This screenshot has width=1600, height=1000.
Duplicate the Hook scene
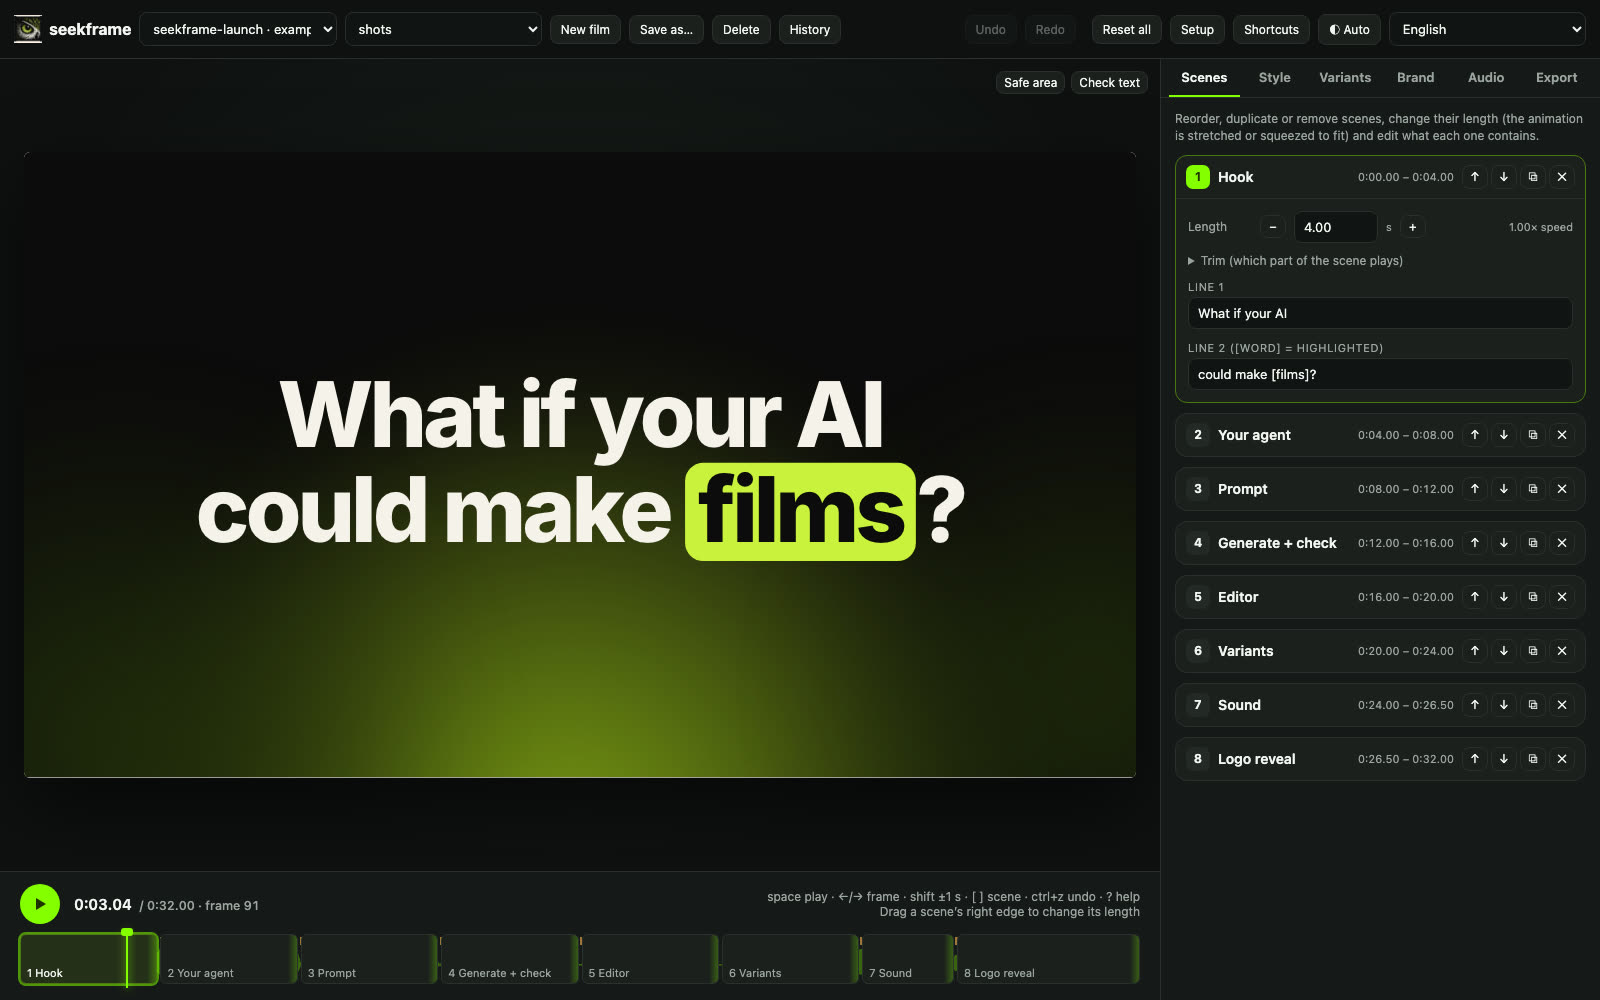click(x=1533, y=177)
